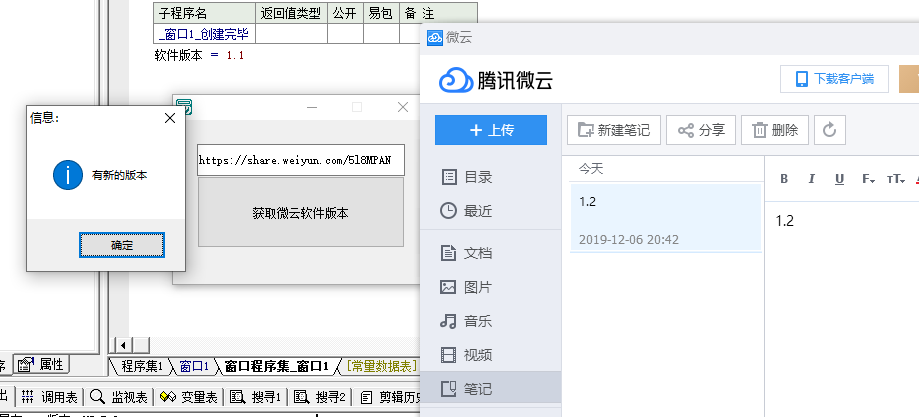Click the 删除 trash button

[x=775, y=130]
